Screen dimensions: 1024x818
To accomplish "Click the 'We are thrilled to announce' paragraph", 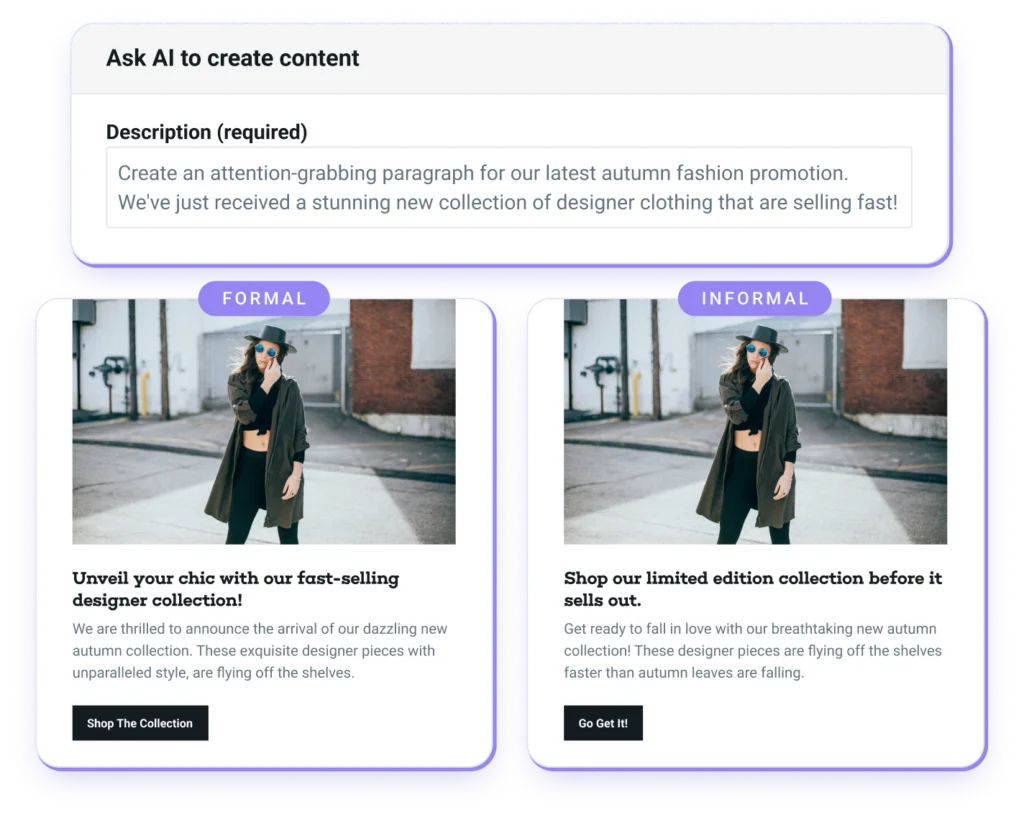I will pyautogui.click(x=260, y=650).
